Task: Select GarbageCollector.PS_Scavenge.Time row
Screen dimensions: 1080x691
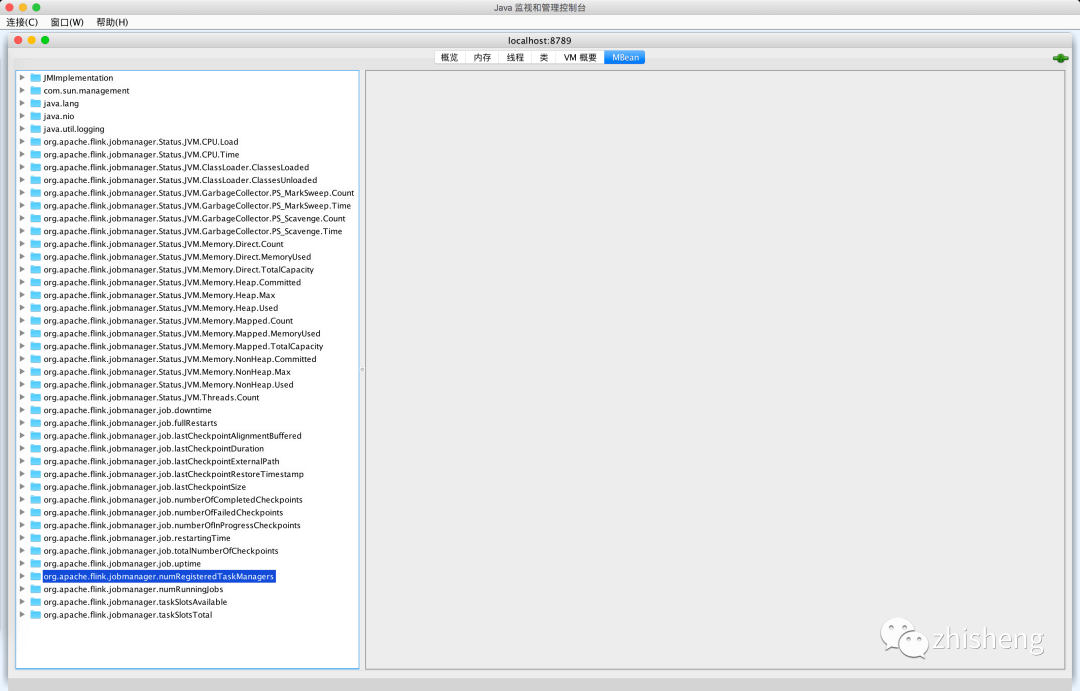Action: click(x=193, y=231)
